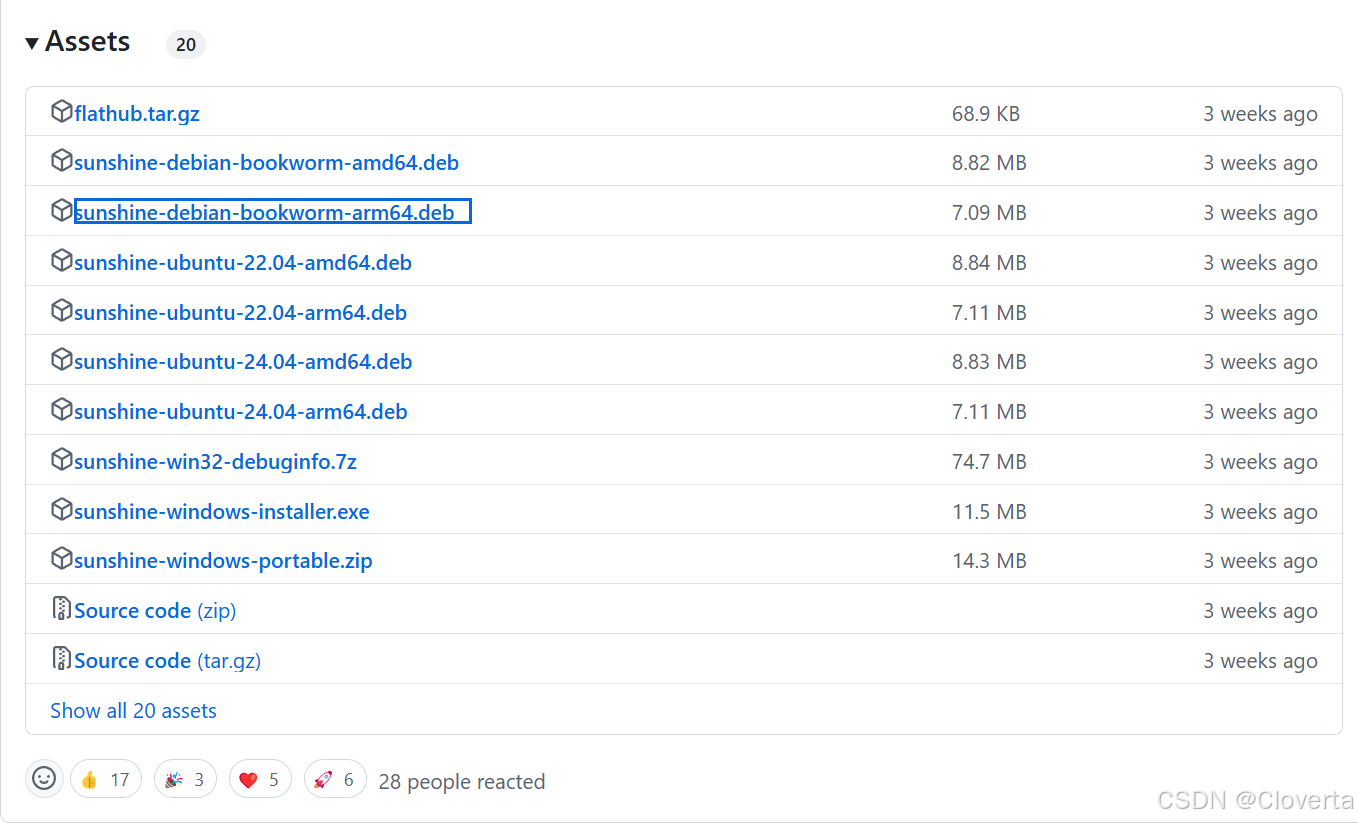Click '3 weeks ago' on flathub.tar.gz row
Image resolution: width=1358 pixels, height=823 pixels.
(x=1260, y=114)
